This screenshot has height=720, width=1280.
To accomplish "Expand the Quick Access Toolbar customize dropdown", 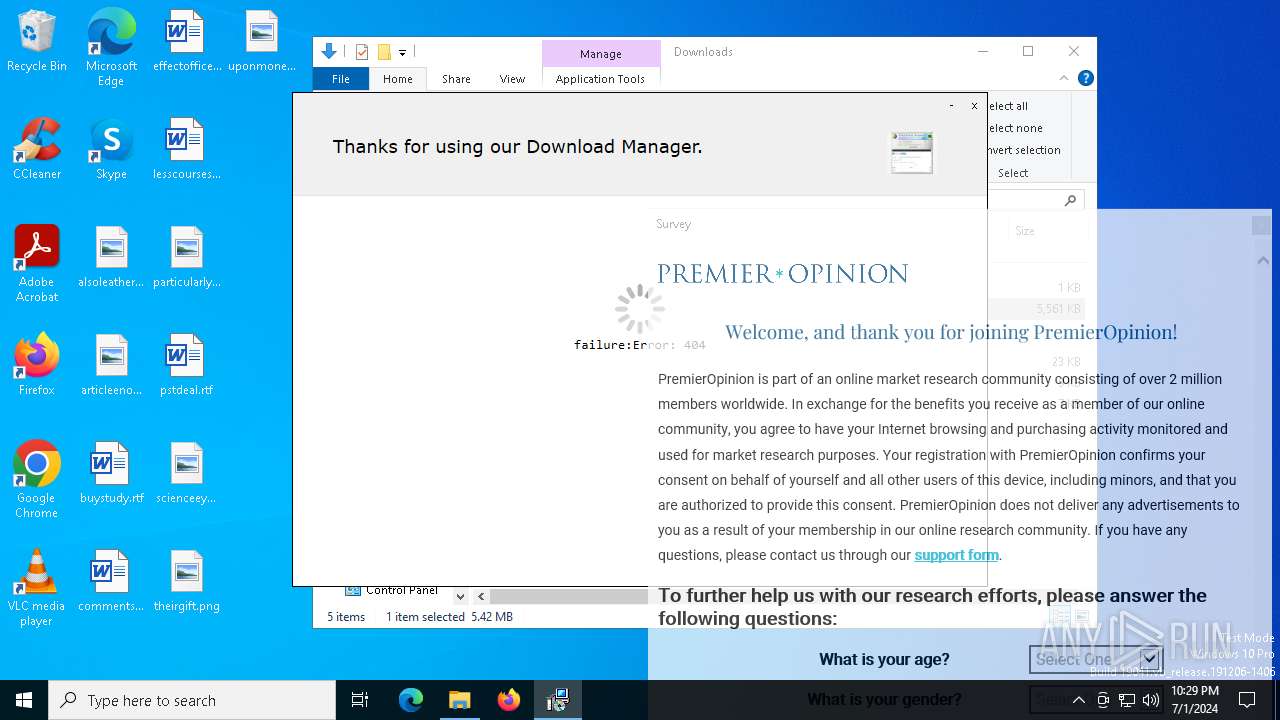I will point(402,52).
